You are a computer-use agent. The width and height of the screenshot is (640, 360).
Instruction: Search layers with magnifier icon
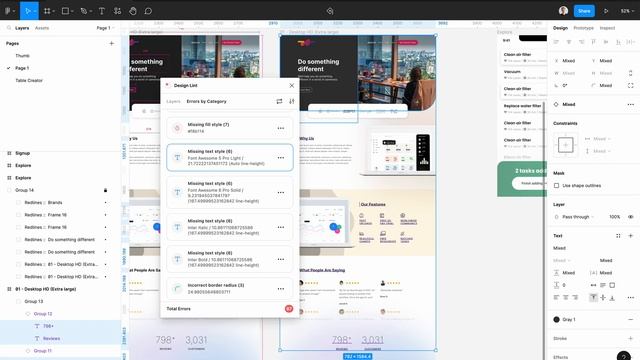(x=9, y=28)
